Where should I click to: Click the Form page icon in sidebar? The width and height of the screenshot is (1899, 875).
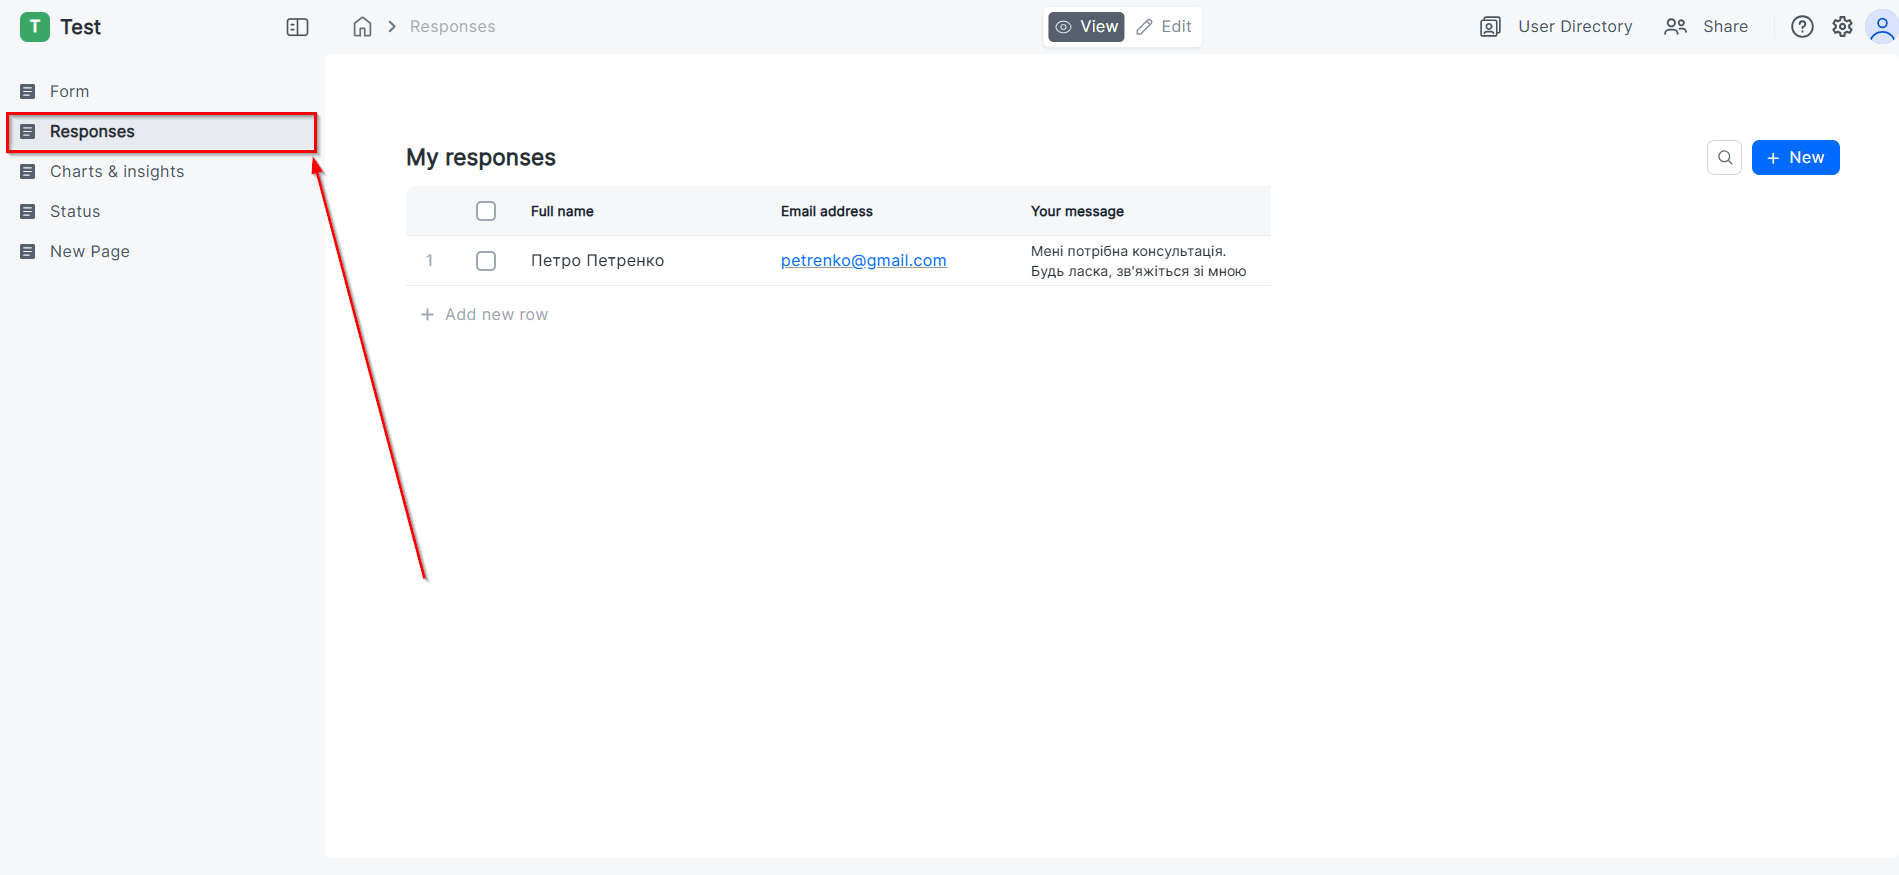pos(28,92)
